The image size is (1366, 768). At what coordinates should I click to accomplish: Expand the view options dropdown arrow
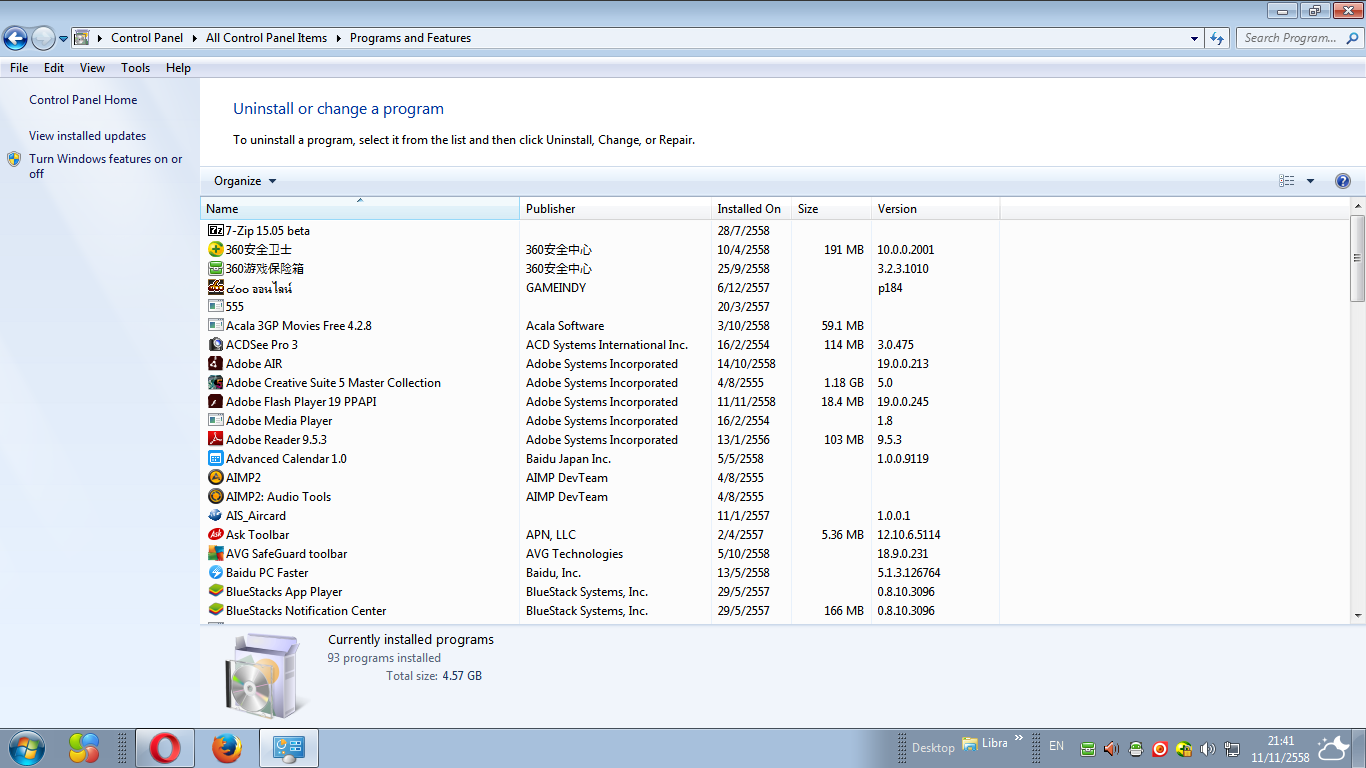tap(1310, 181)
